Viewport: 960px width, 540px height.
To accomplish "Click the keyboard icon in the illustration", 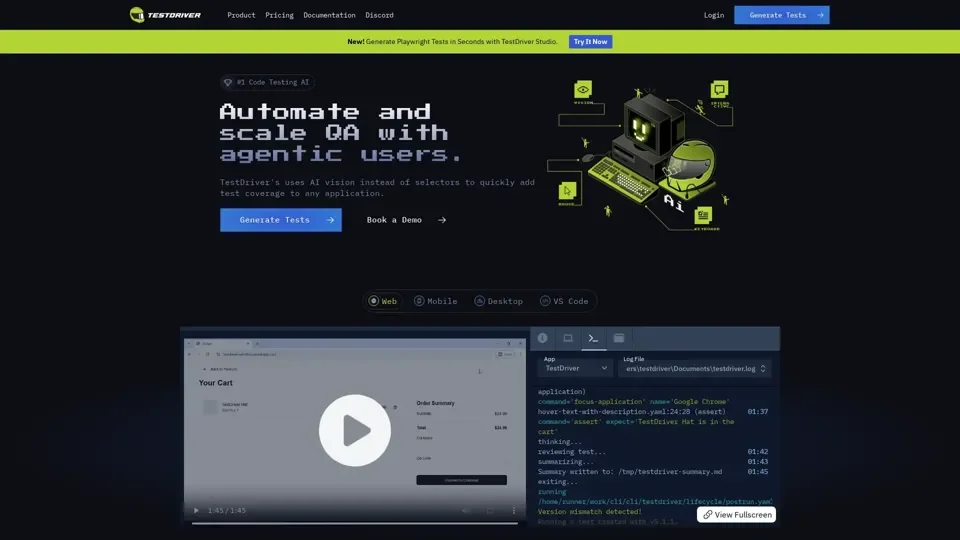I will tap(703, 216).
